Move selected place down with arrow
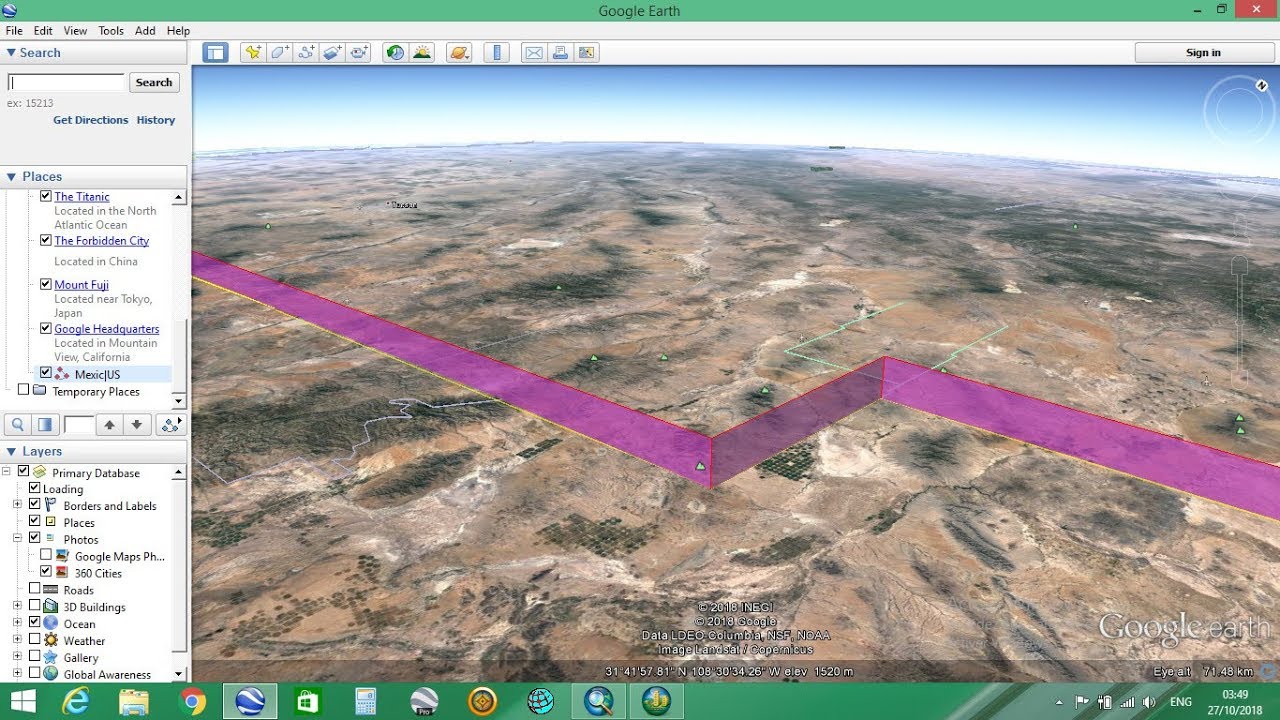Image resolution: width=1280 pixels, height=720 pixels. tap(137, 425)
